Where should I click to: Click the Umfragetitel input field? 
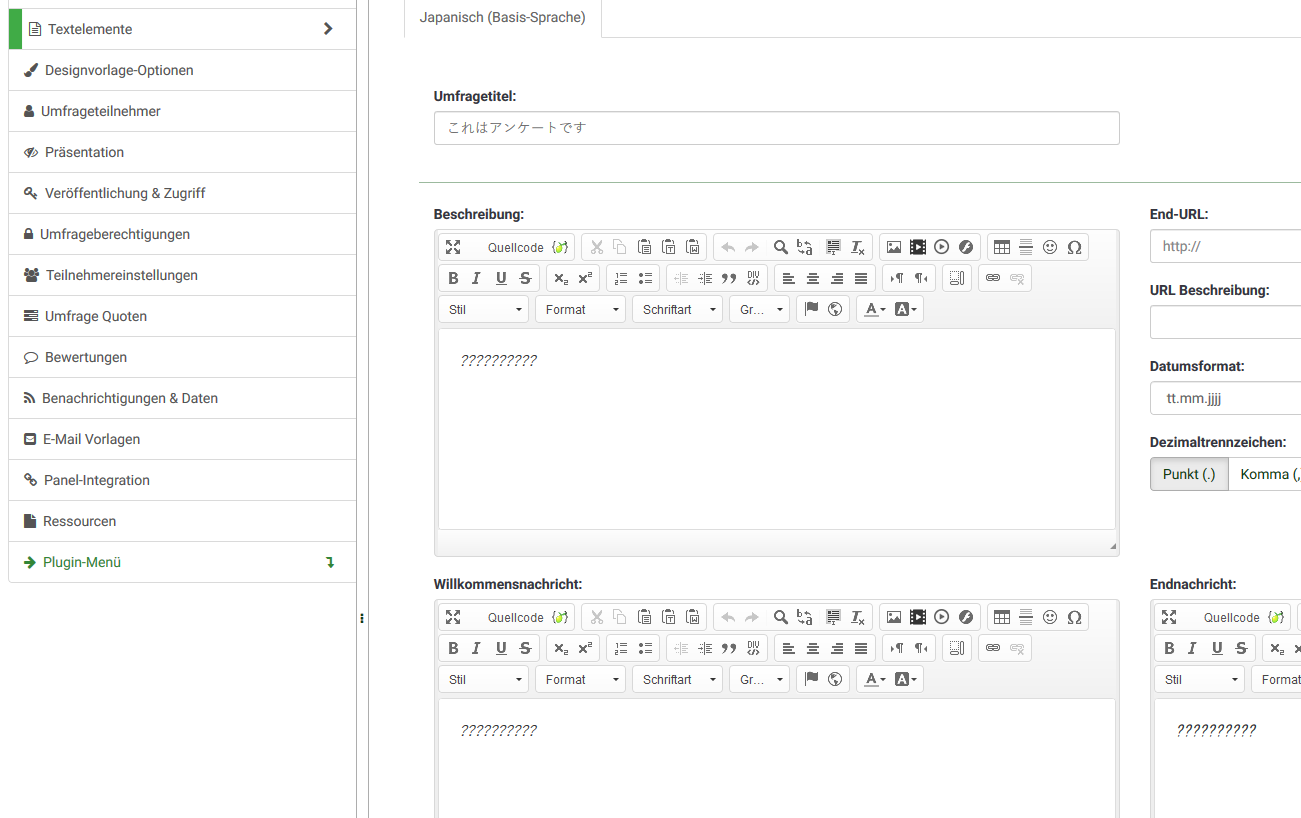tap(777, 128)
